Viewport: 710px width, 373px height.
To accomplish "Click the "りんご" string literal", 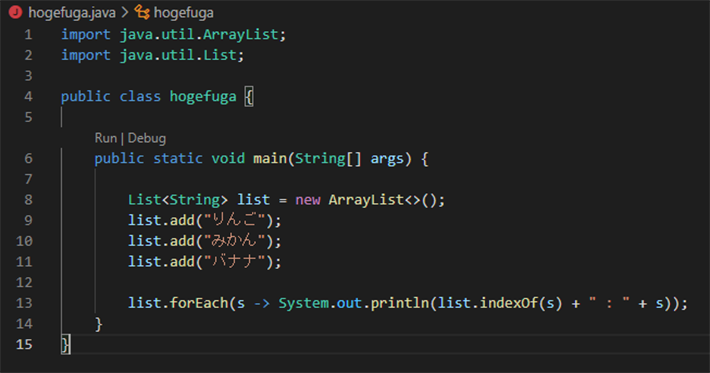I will pos(235,220).
